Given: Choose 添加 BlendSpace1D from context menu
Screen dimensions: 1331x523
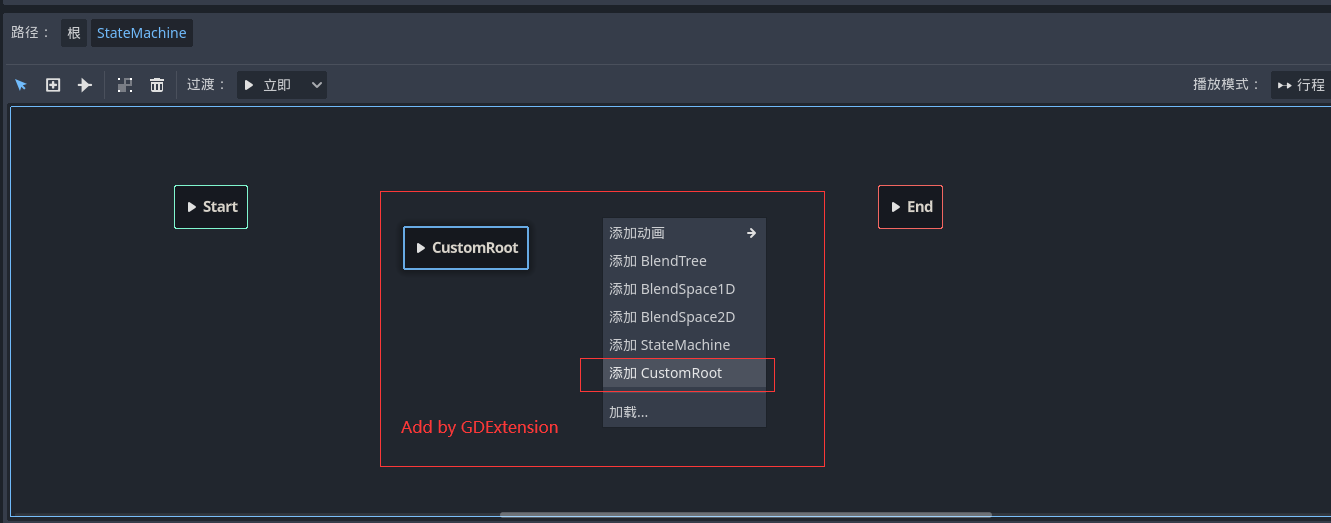Looking at the screenshot, I should pos(684,289).
